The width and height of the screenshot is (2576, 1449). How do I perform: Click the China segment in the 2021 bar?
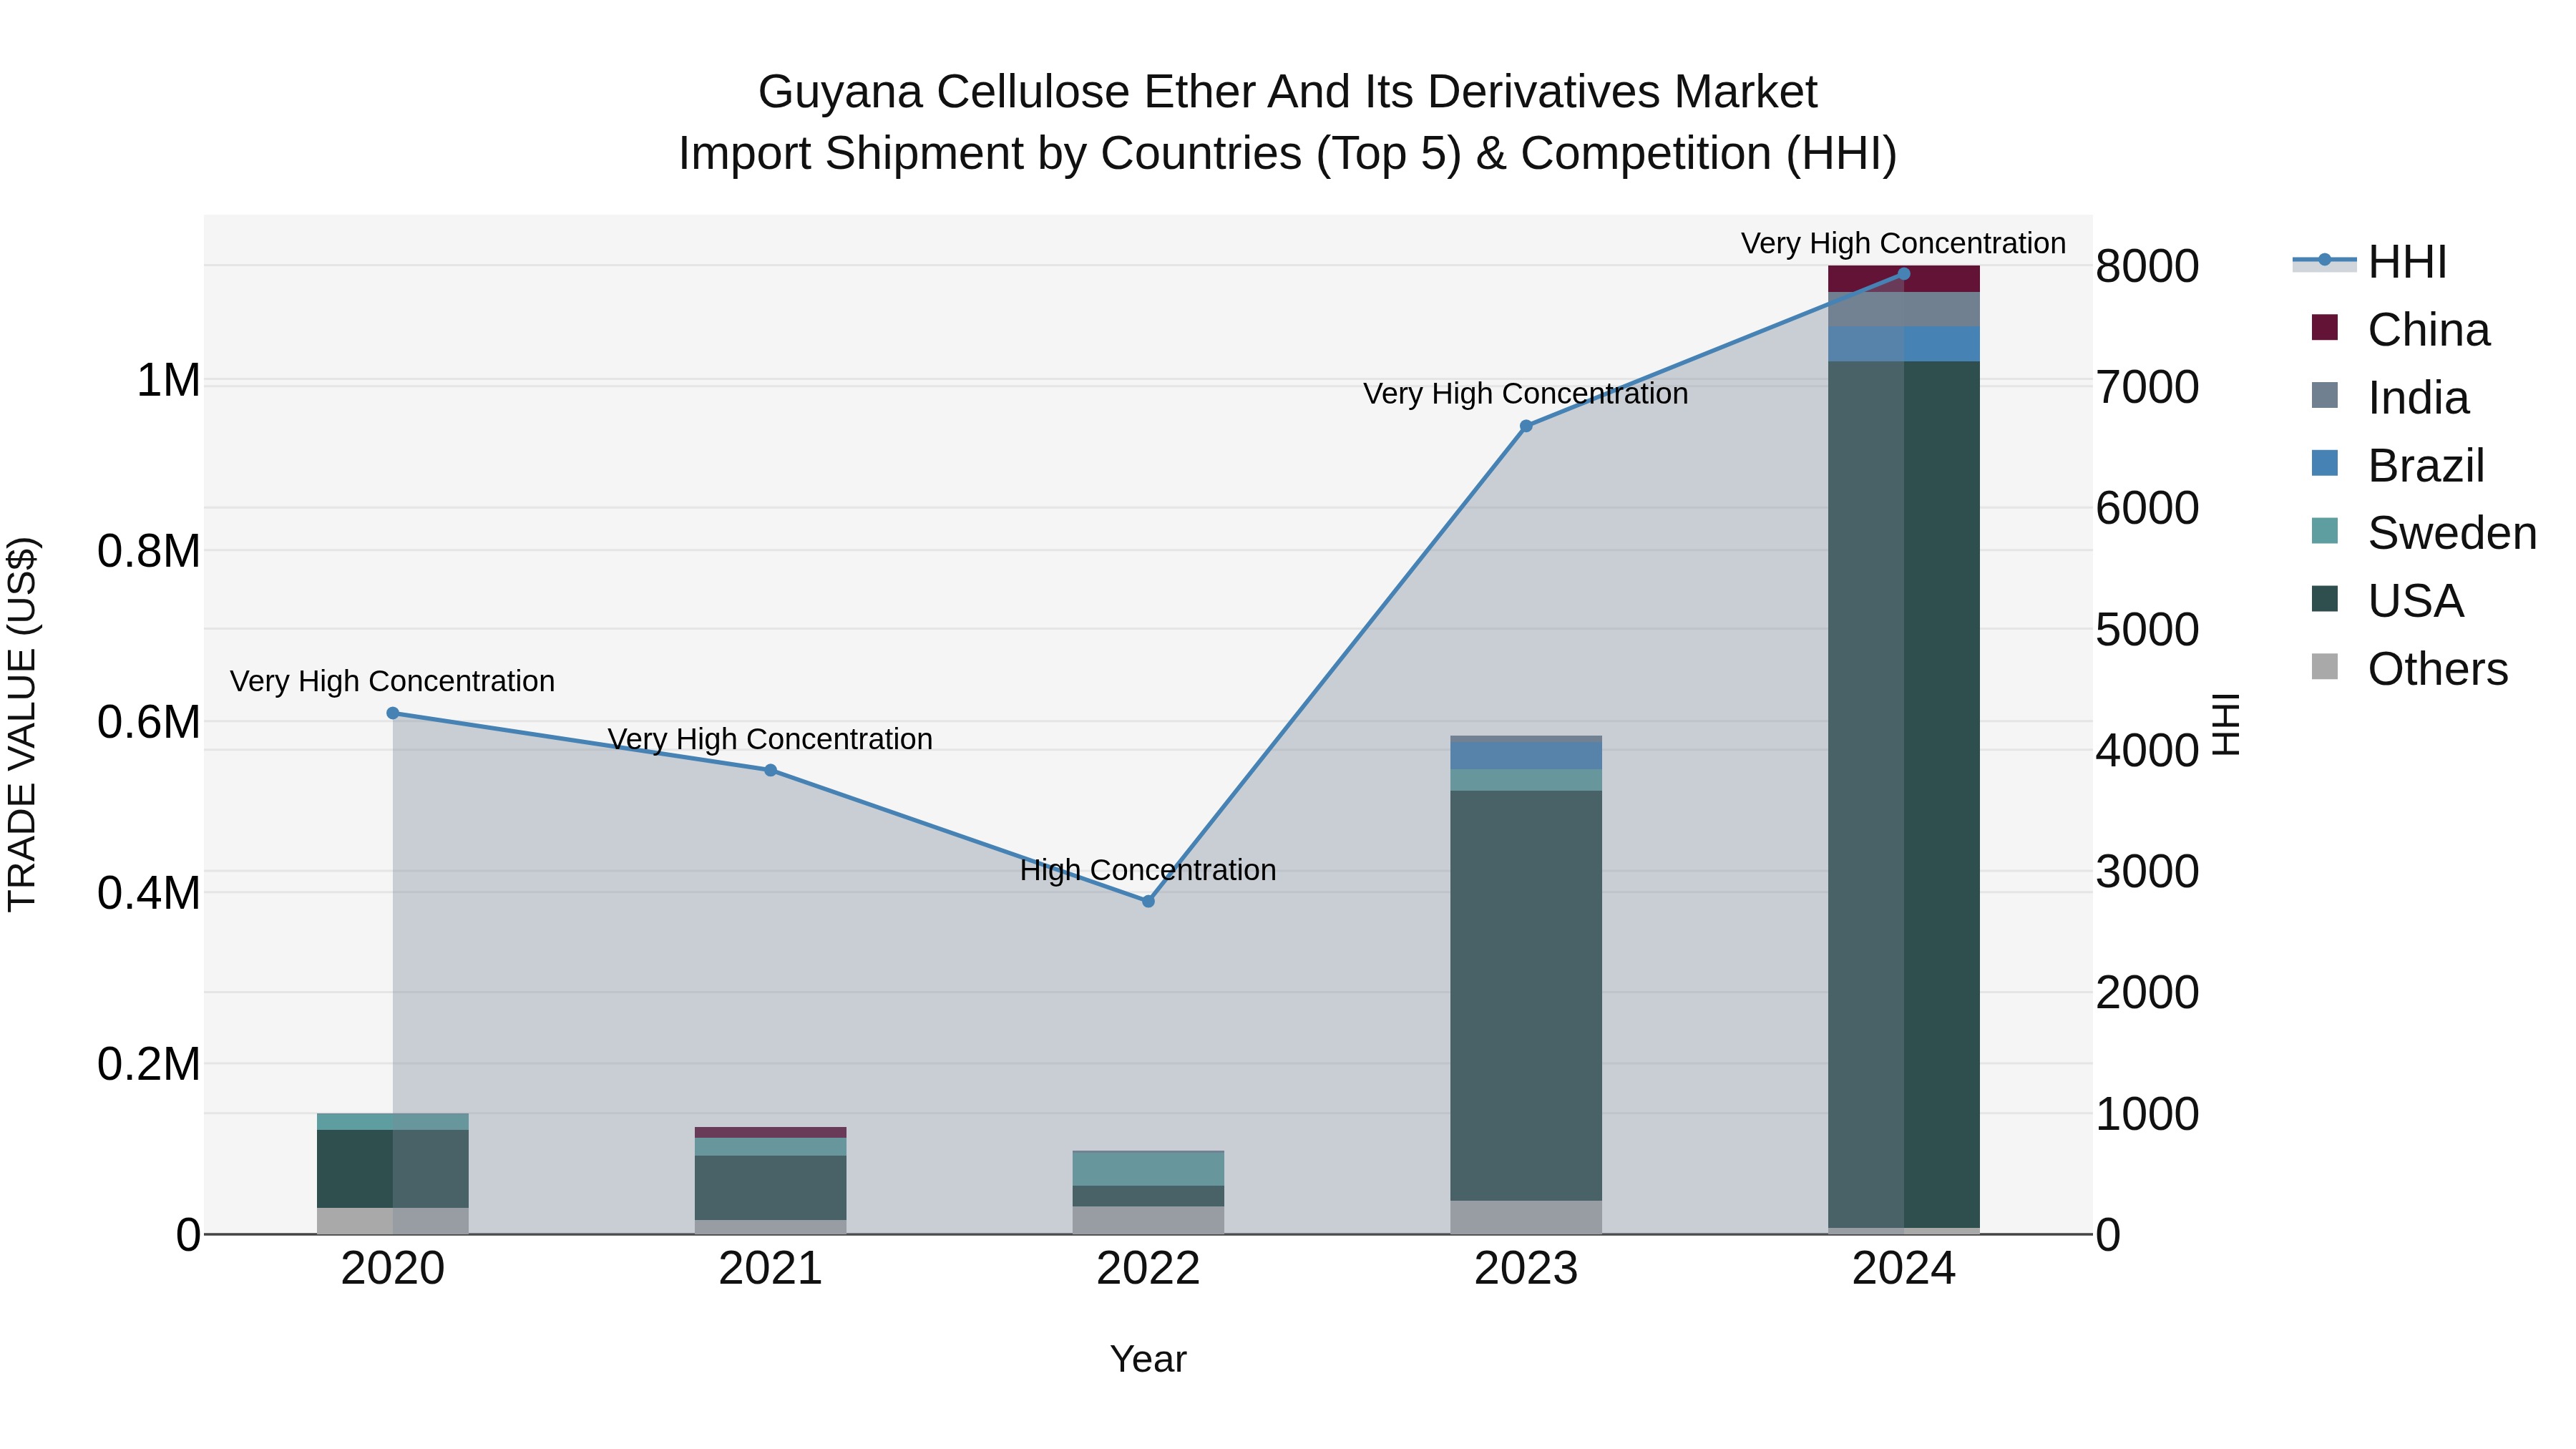pos(770,1132)
